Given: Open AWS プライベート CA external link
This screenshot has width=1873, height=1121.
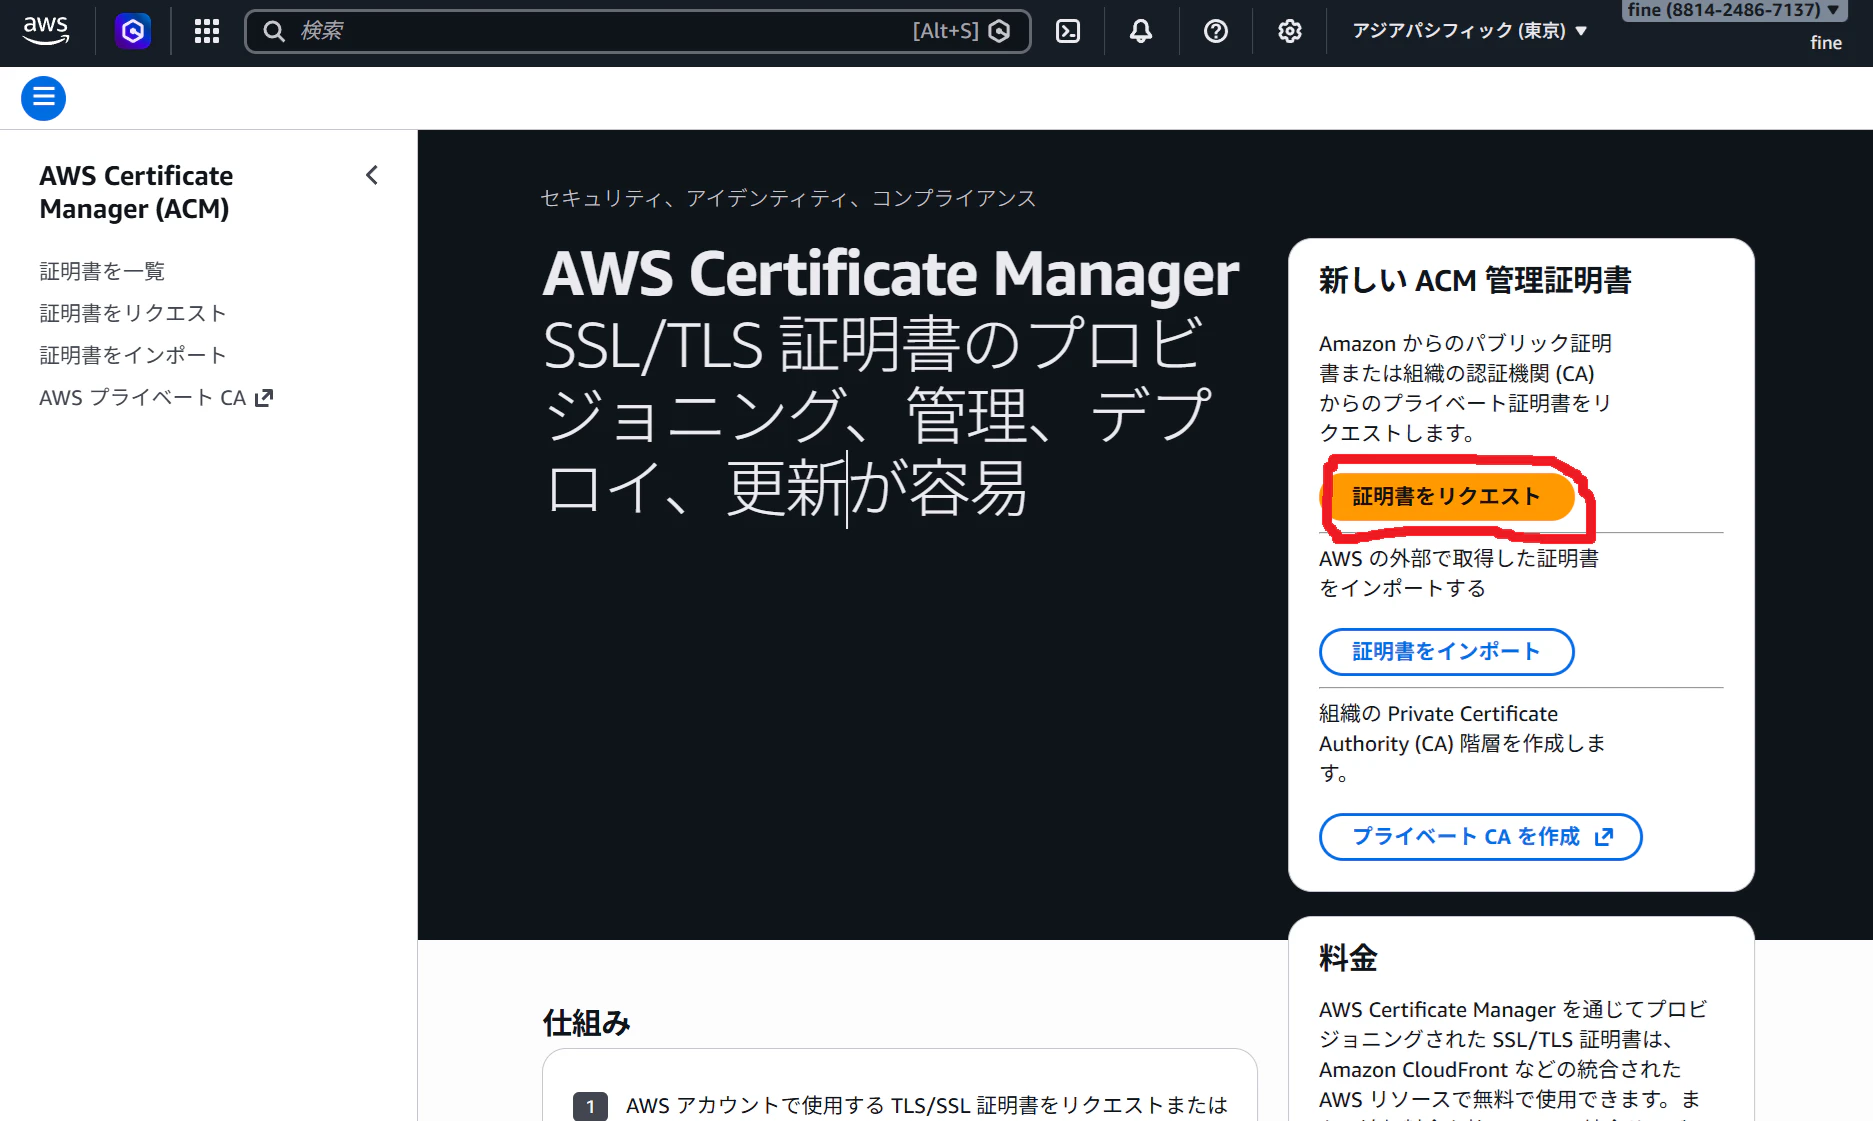Looking at the screenshot, I should point(156,398).
